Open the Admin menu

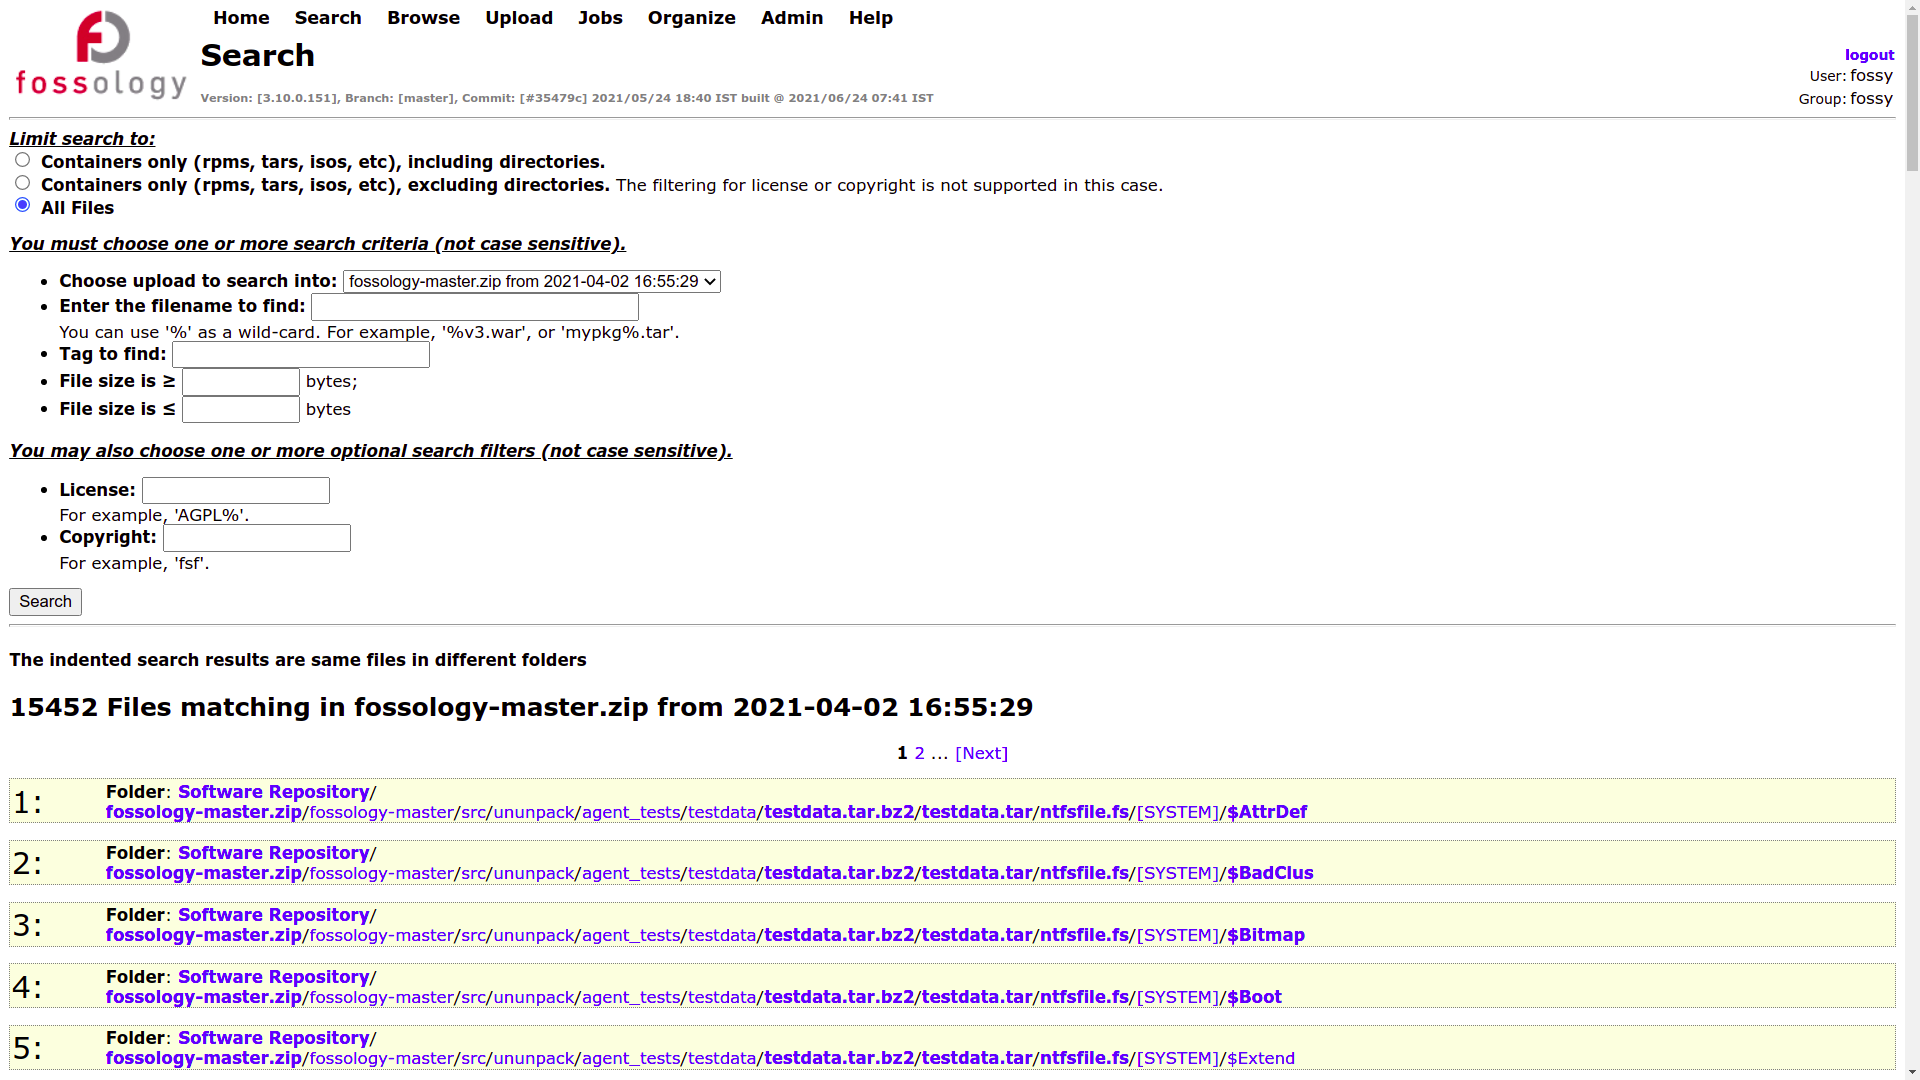tap(791, 17)
